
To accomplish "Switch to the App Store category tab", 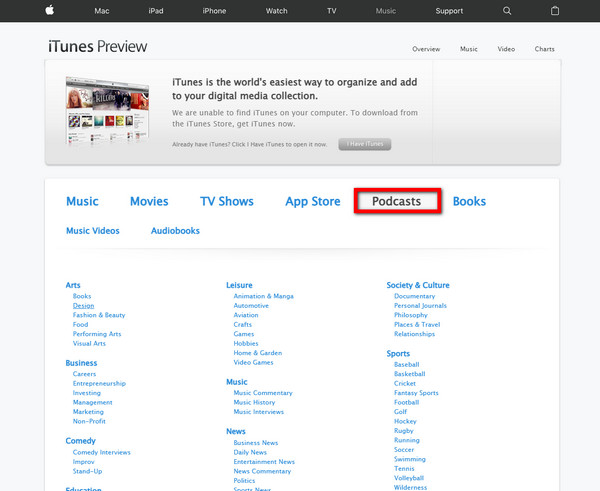I will 313,202.
